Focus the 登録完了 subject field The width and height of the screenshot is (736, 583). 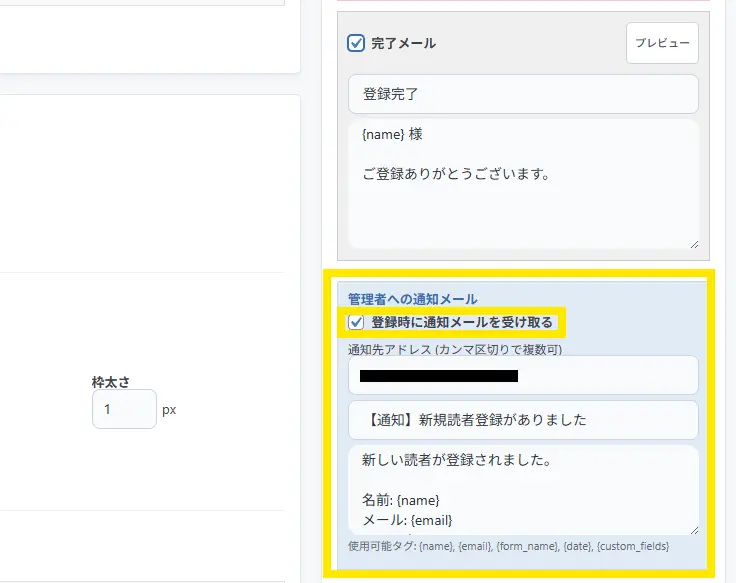click(x=522, y=95)
